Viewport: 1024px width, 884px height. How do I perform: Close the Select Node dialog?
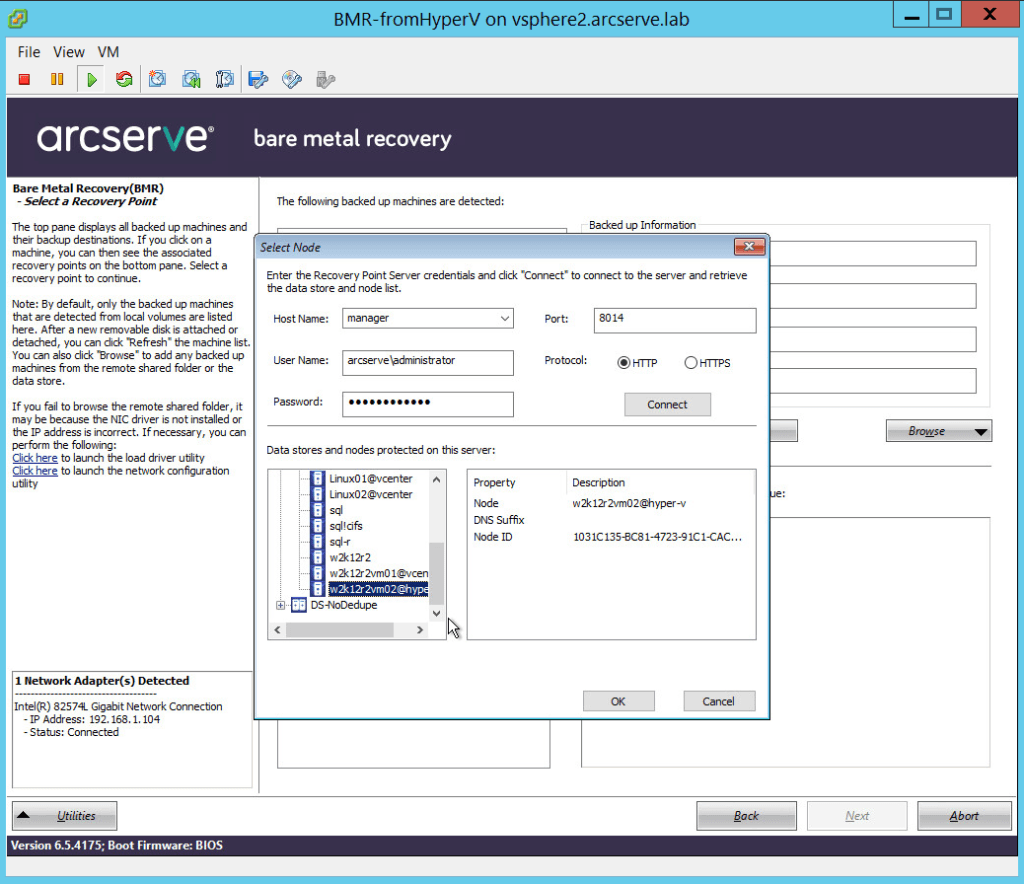[749, 247]
